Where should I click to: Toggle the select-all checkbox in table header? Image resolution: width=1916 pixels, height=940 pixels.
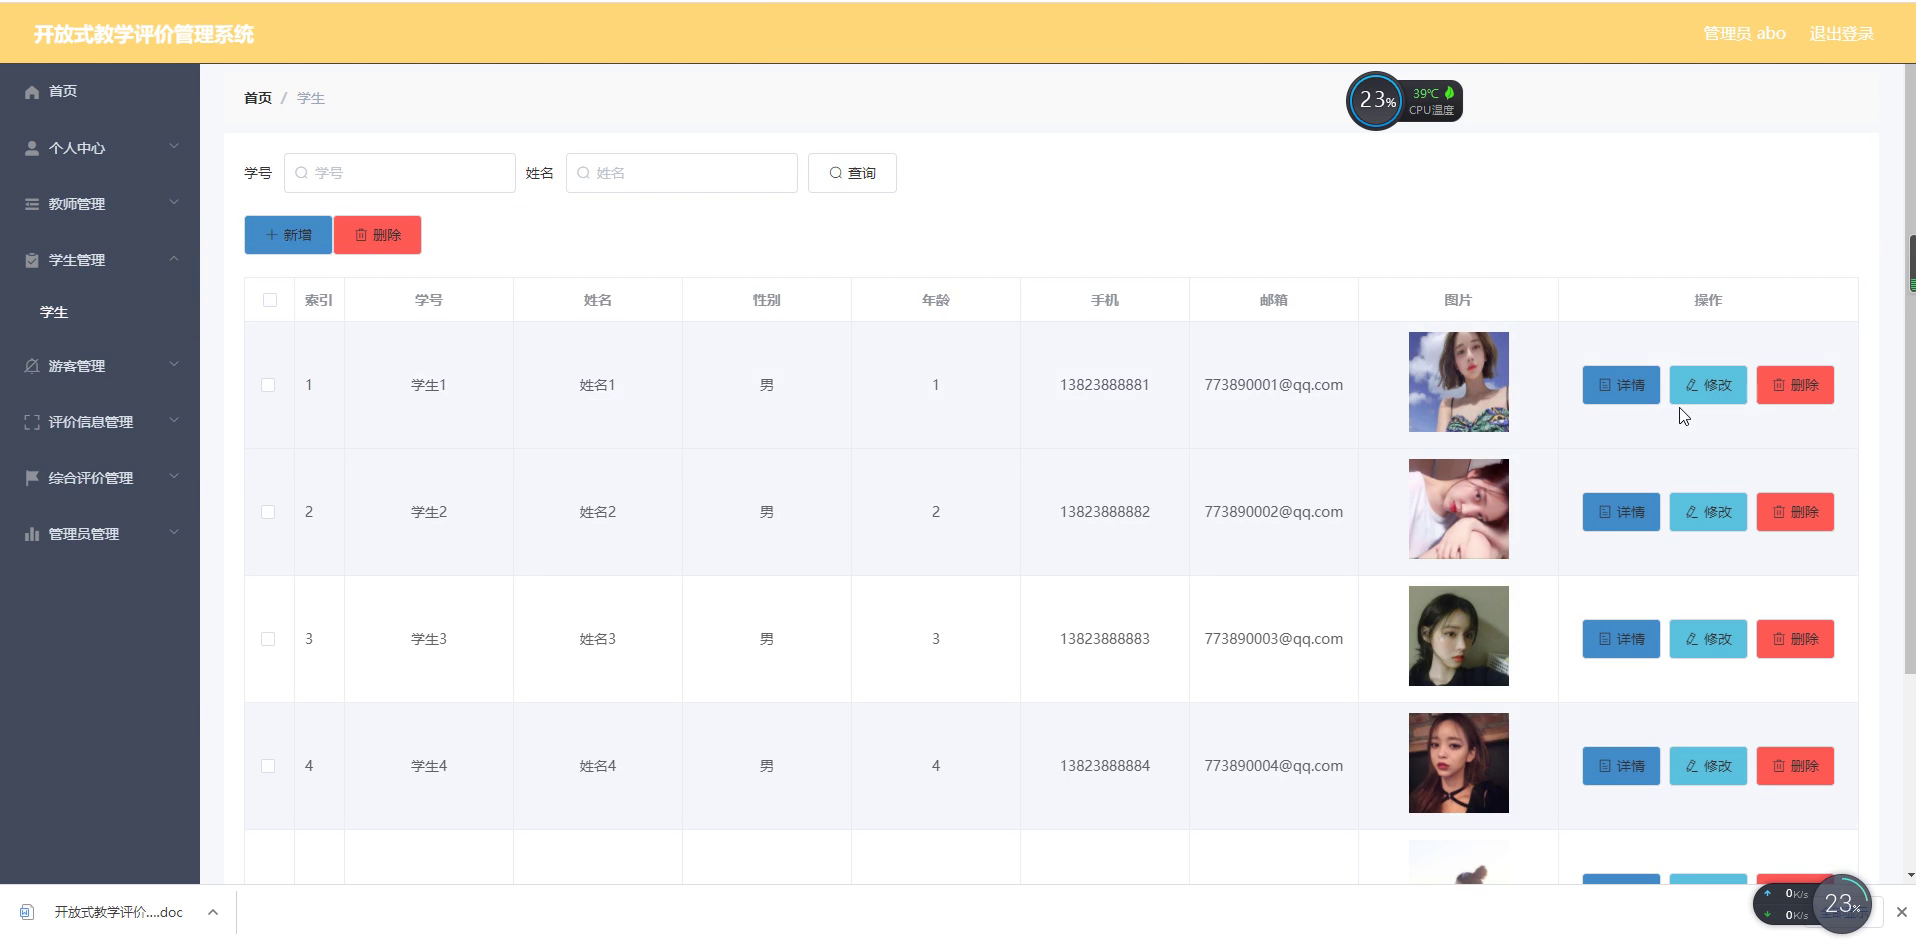point(270,300)
